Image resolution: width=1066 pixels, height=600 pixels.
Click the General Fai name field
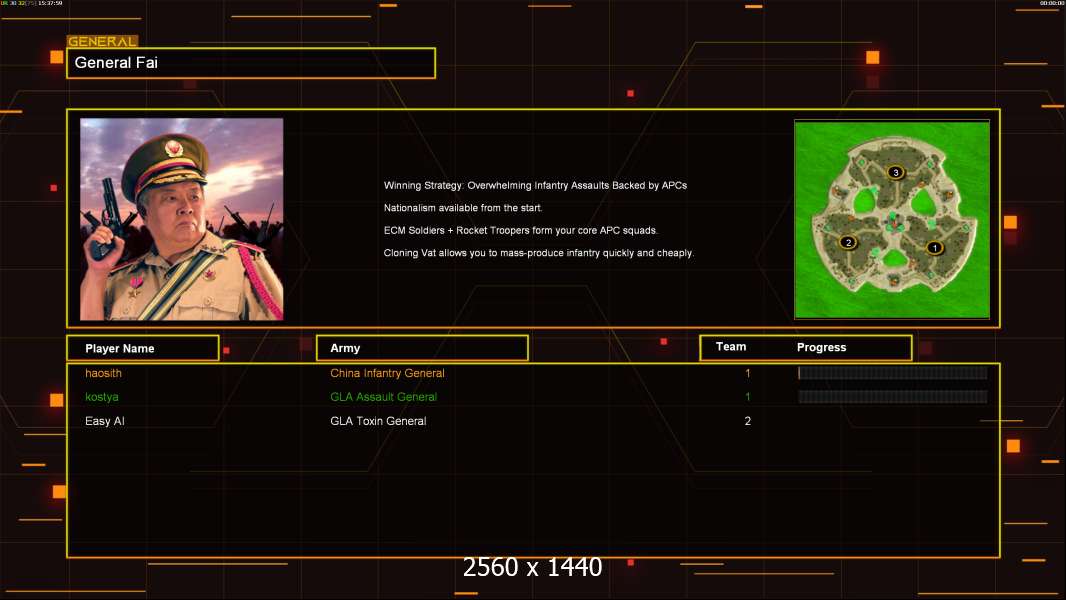[x=251, y=63]
